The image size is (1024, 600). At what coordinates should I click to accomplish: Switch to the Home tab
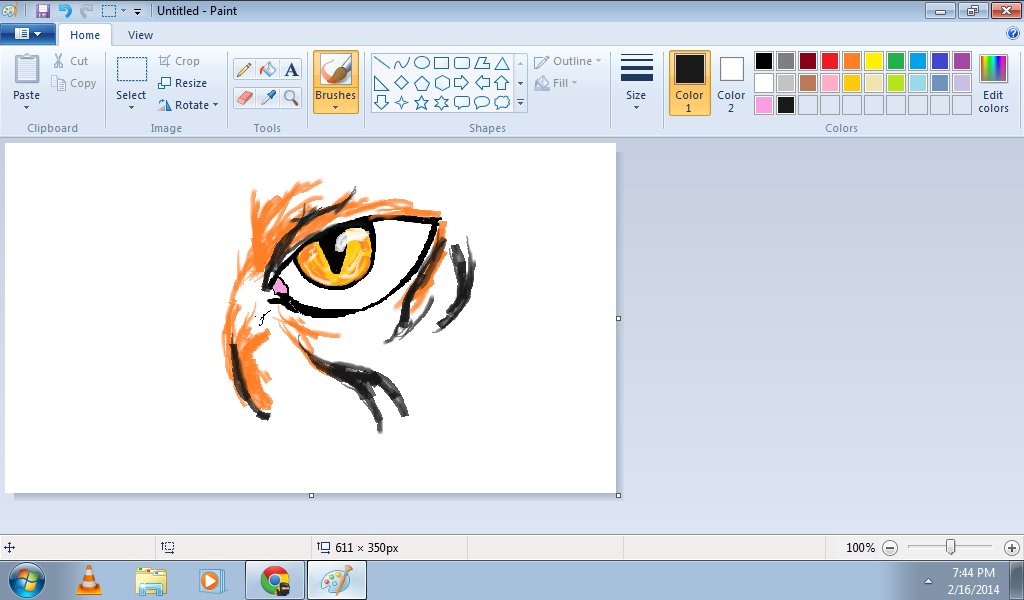click(85, 35)
